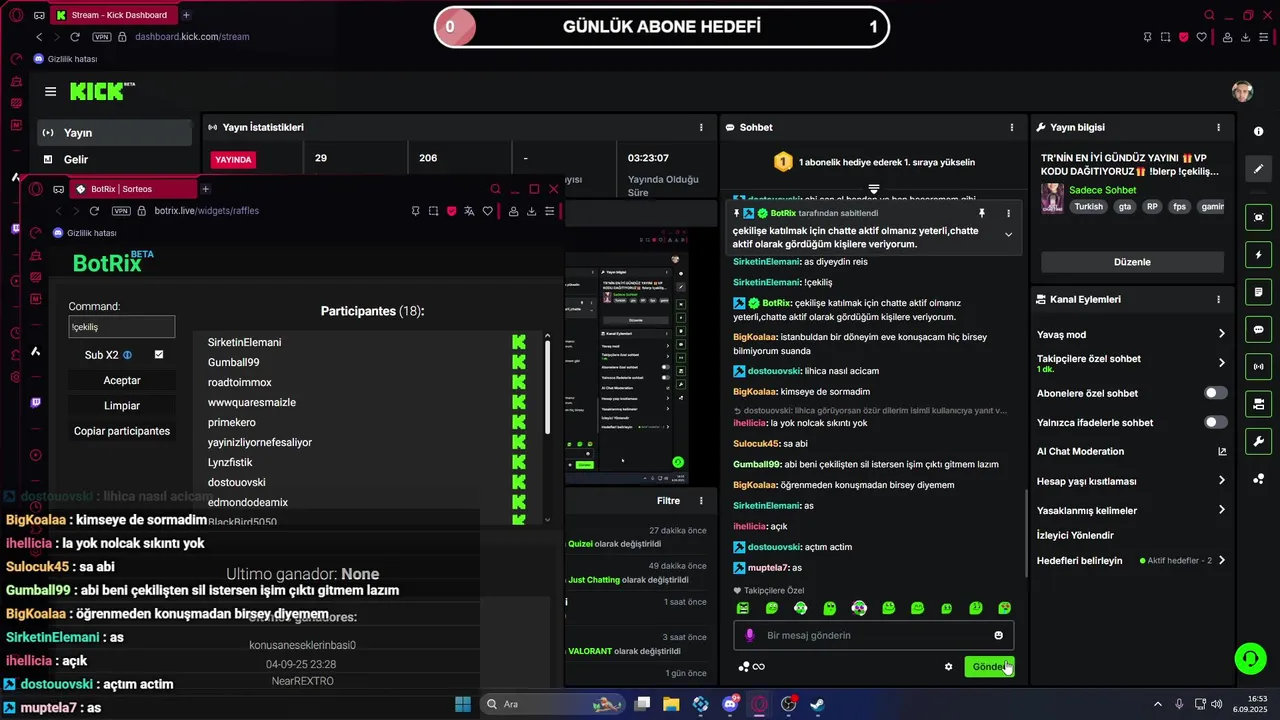
Task: Open chat settings gear icon
Action: pos(948,667)
